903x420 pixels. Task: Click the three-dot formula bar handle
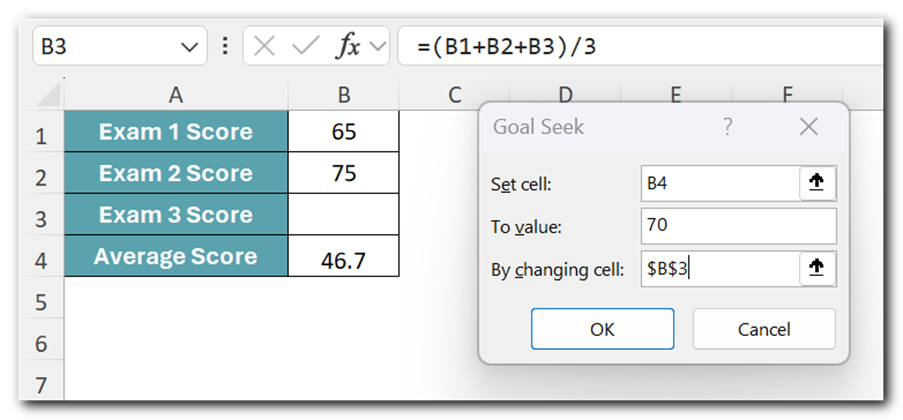(225, 46)
